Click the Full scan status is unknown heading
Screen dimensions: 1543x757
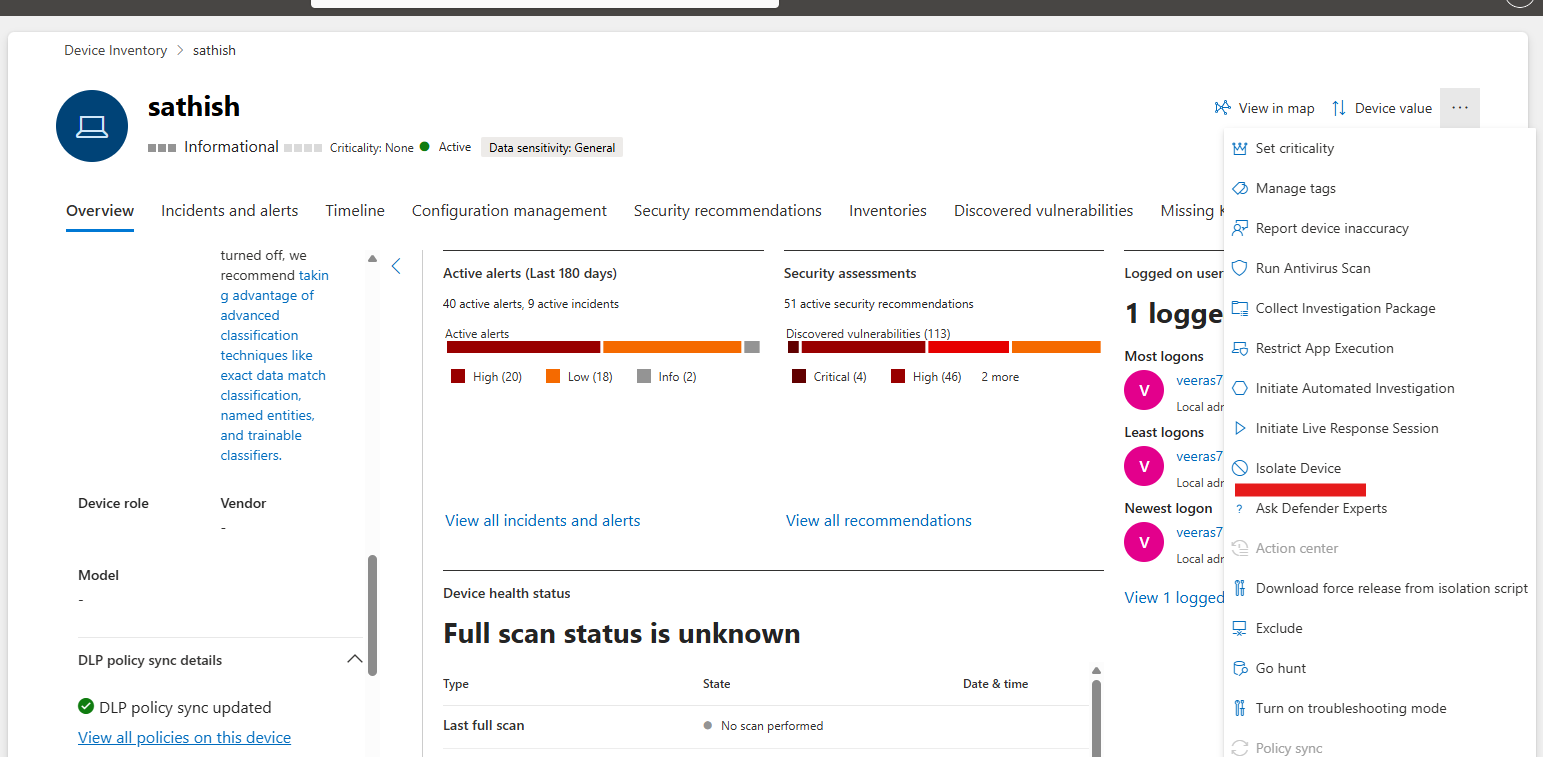tap(622, 634)
